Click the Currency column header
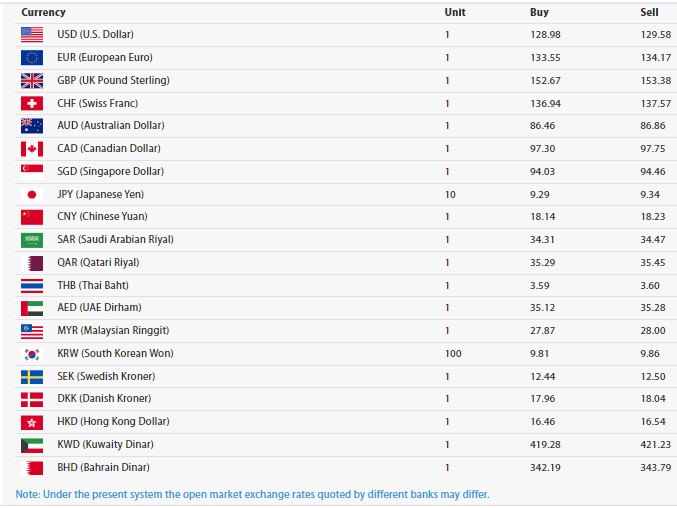The width and height of the screenshot is (677, 508). pos(43,12)
